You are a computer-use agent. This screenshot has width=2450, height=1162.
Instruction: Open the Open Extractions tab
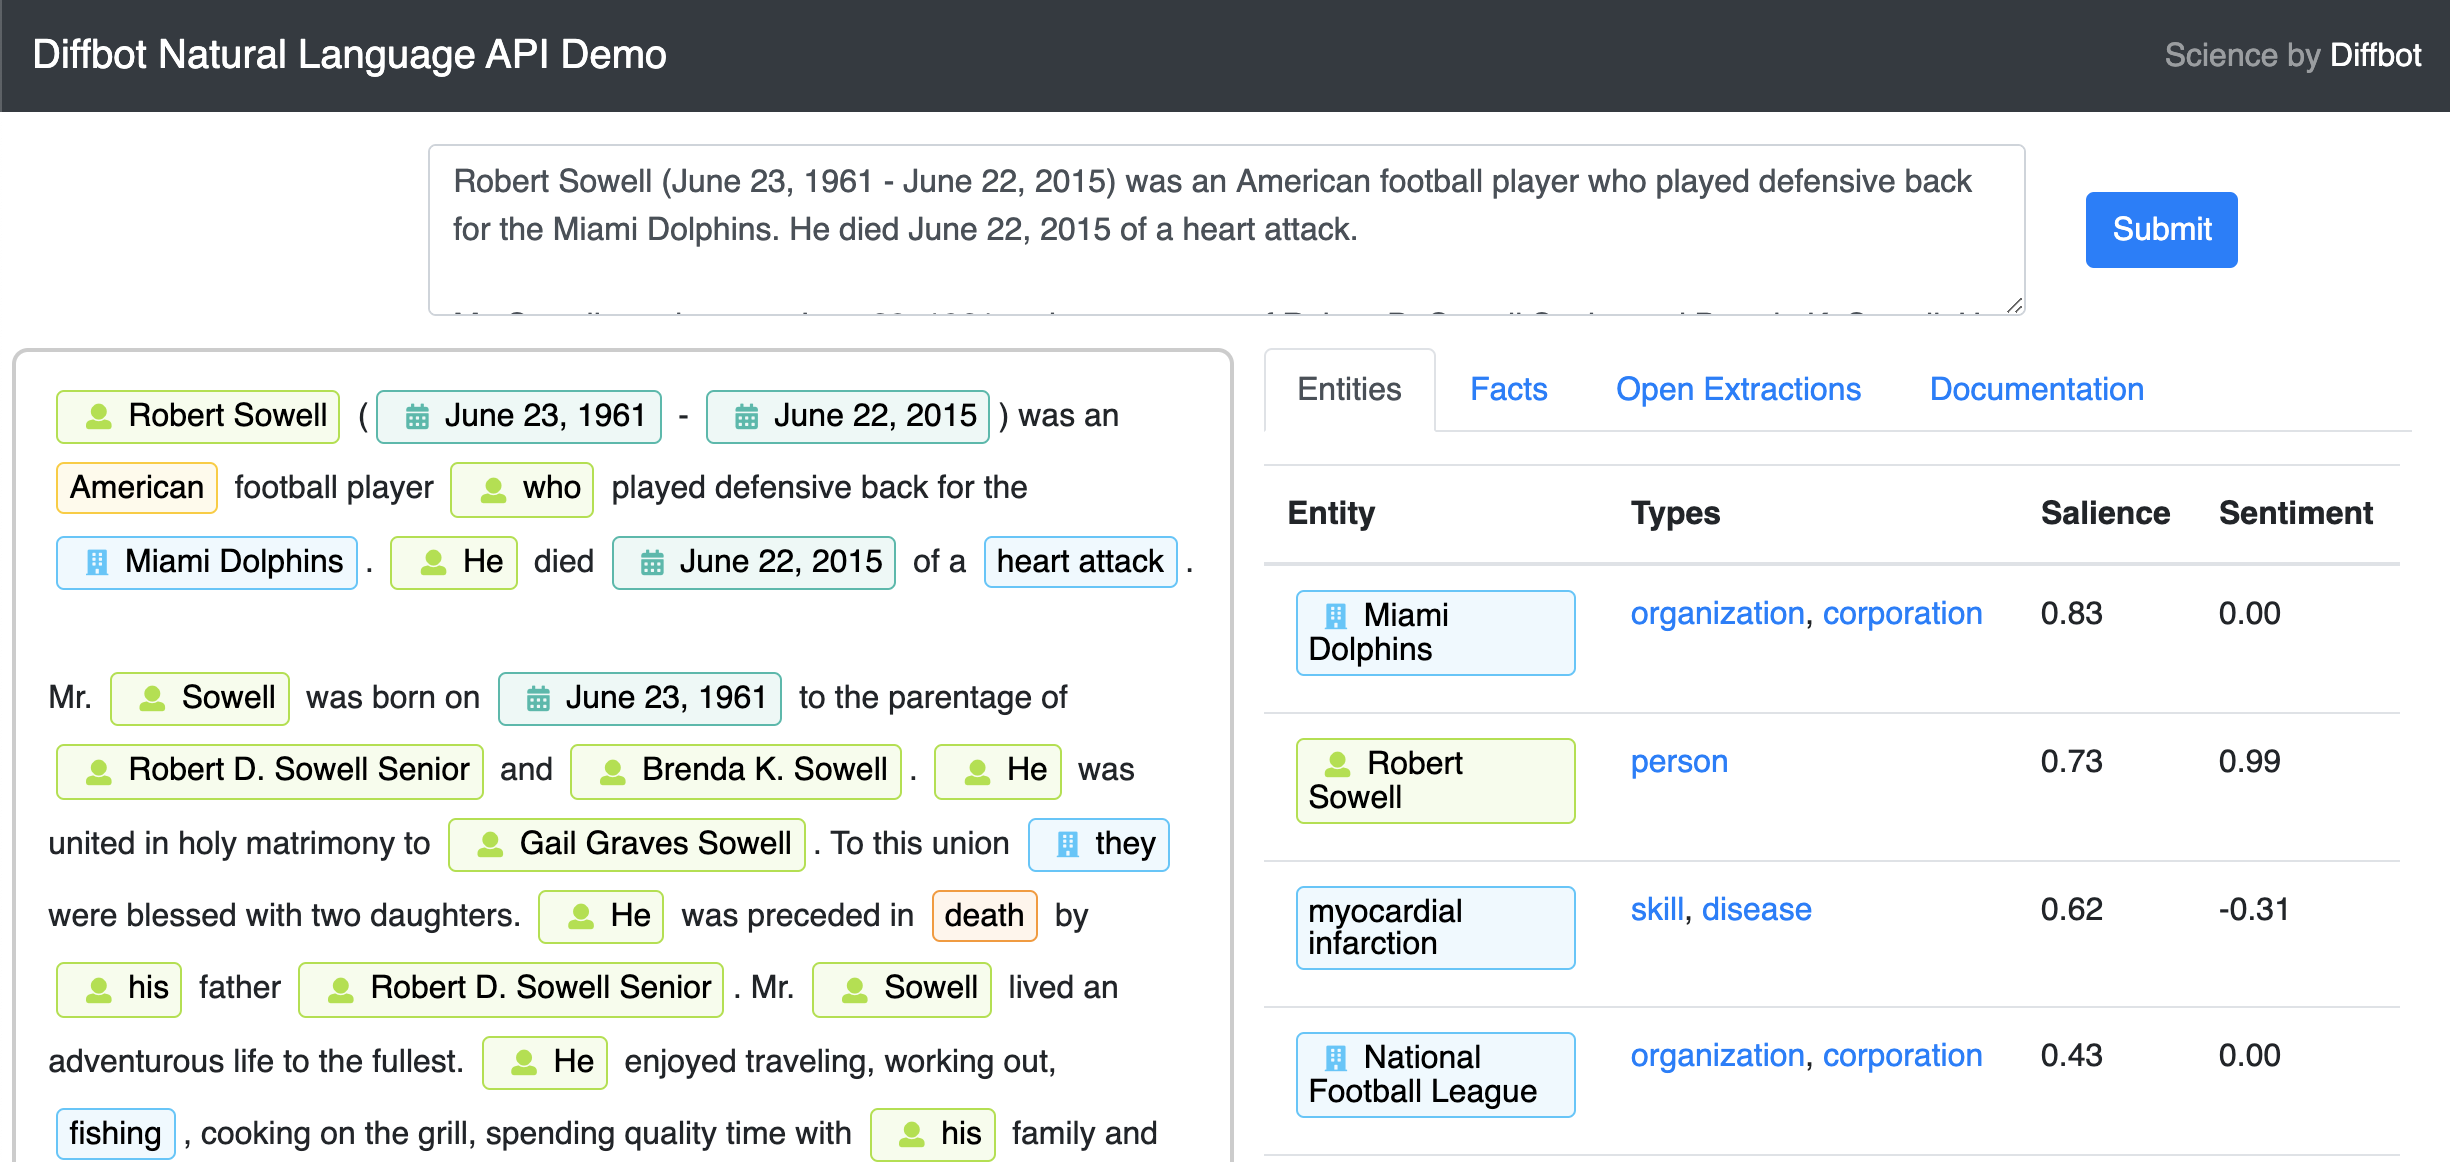[1738, 389]
